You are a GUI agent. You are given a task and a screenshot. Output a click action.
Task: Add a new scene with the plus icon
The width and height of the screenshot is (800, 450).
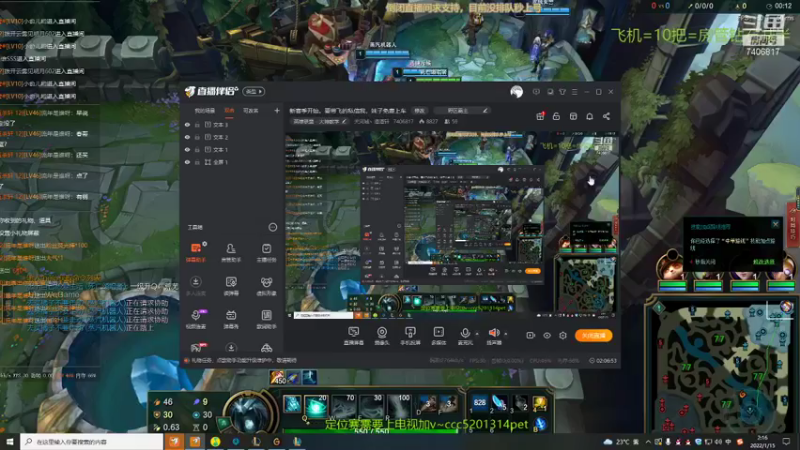click(277, 110)
